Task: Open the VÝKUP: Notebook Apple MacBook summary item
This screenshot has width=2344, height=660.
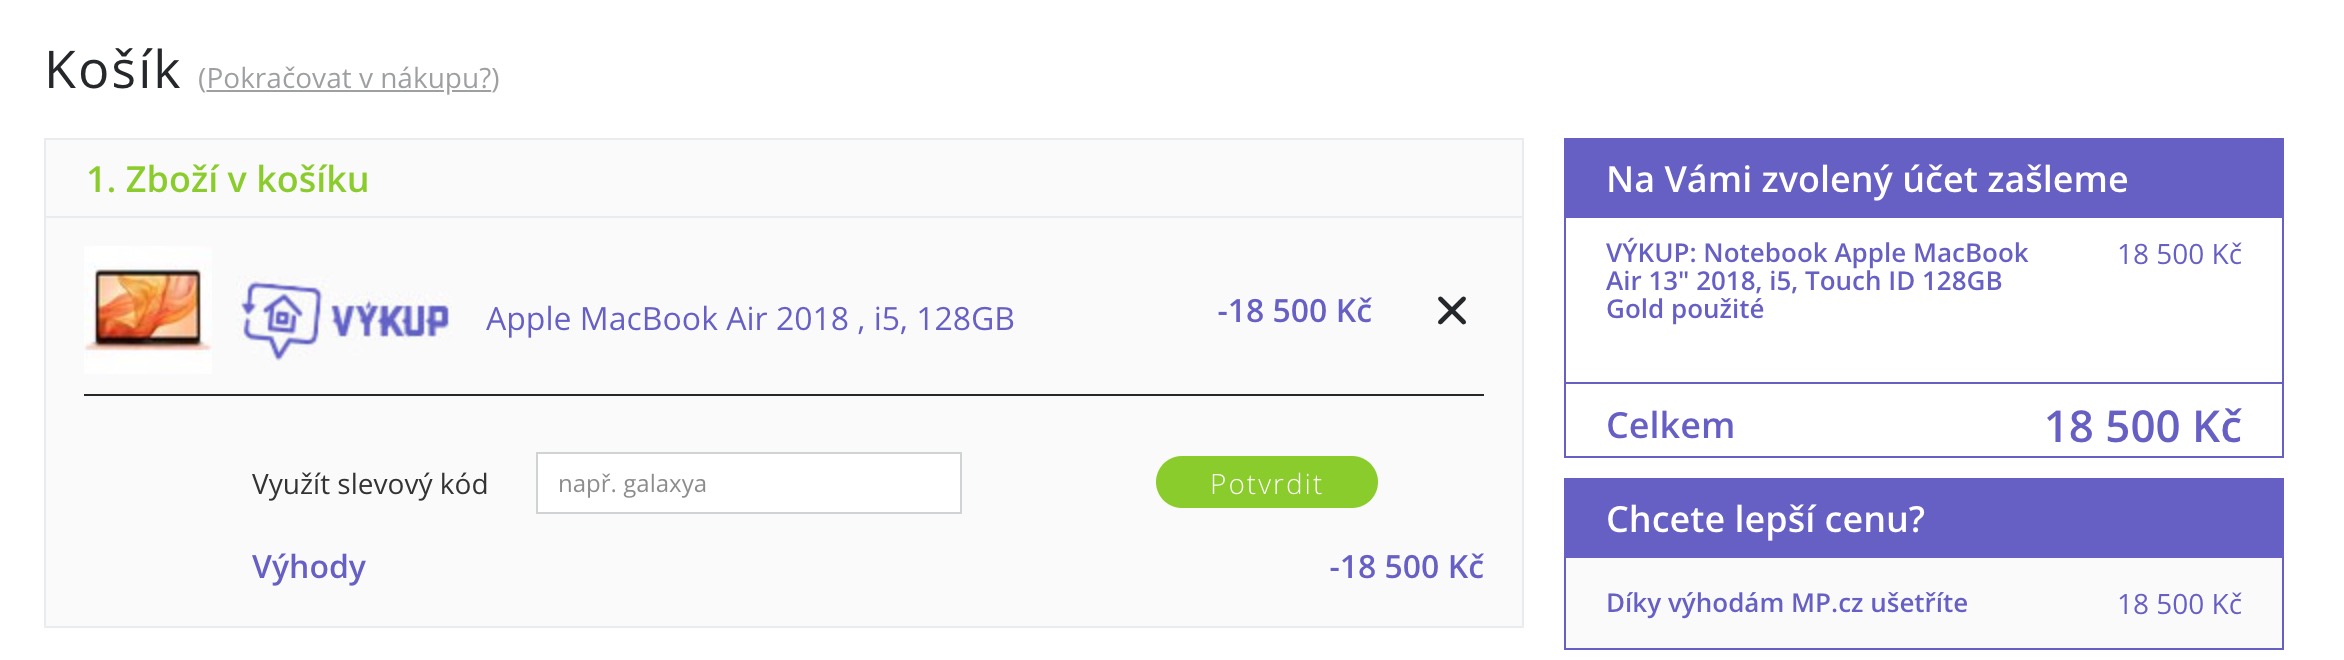Action: click(x=1816, y=280)
